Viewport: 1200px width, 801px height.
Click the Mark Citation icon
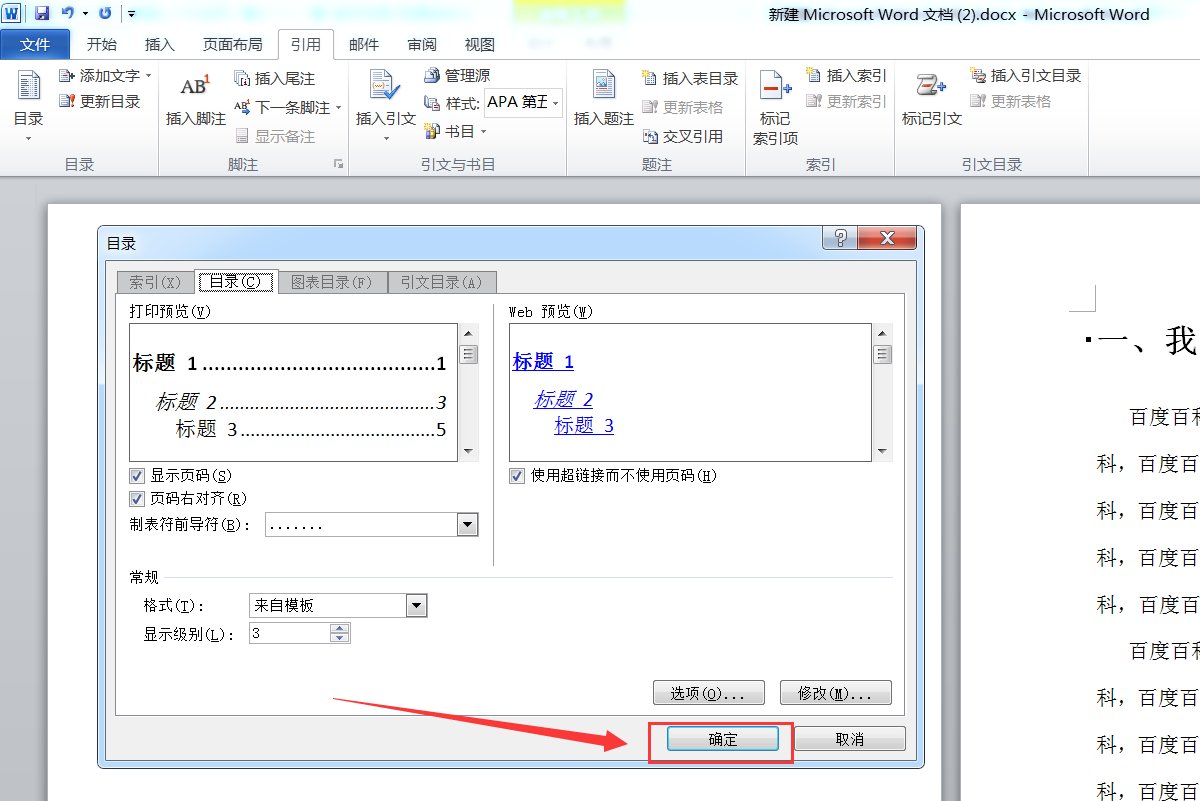tap(931, 86)
